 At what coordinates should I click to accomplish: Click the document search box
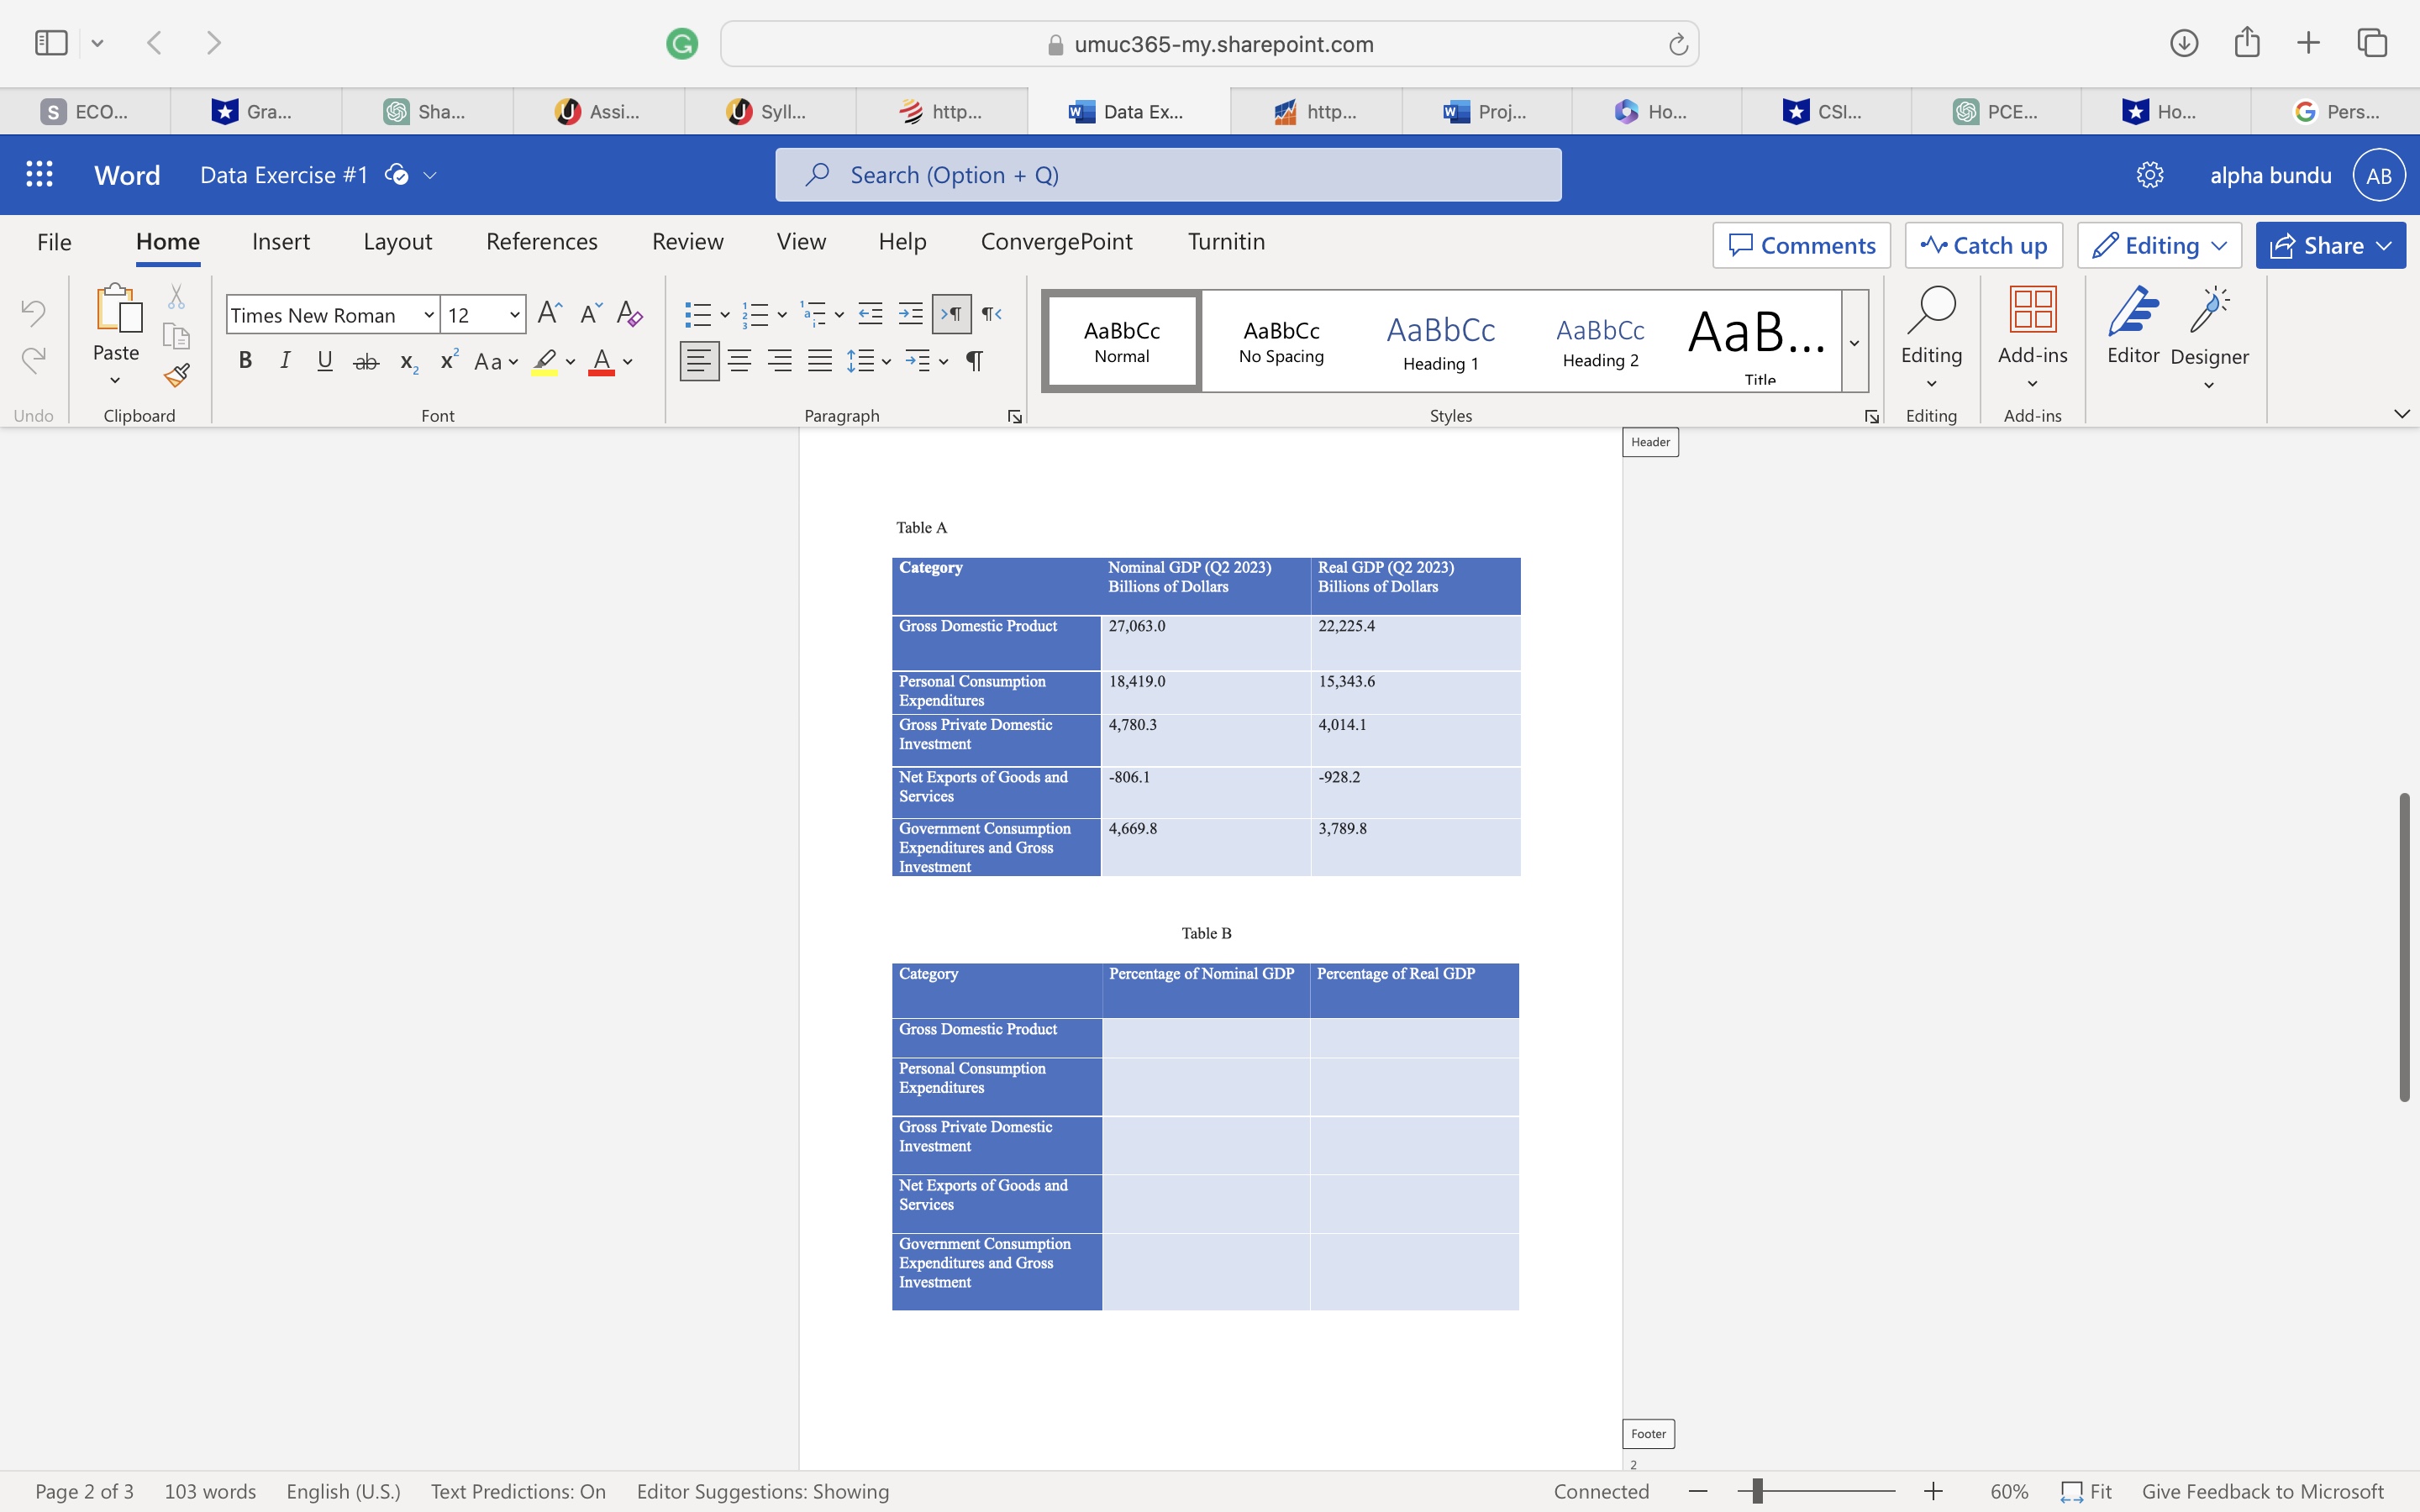coord(1167,174)
